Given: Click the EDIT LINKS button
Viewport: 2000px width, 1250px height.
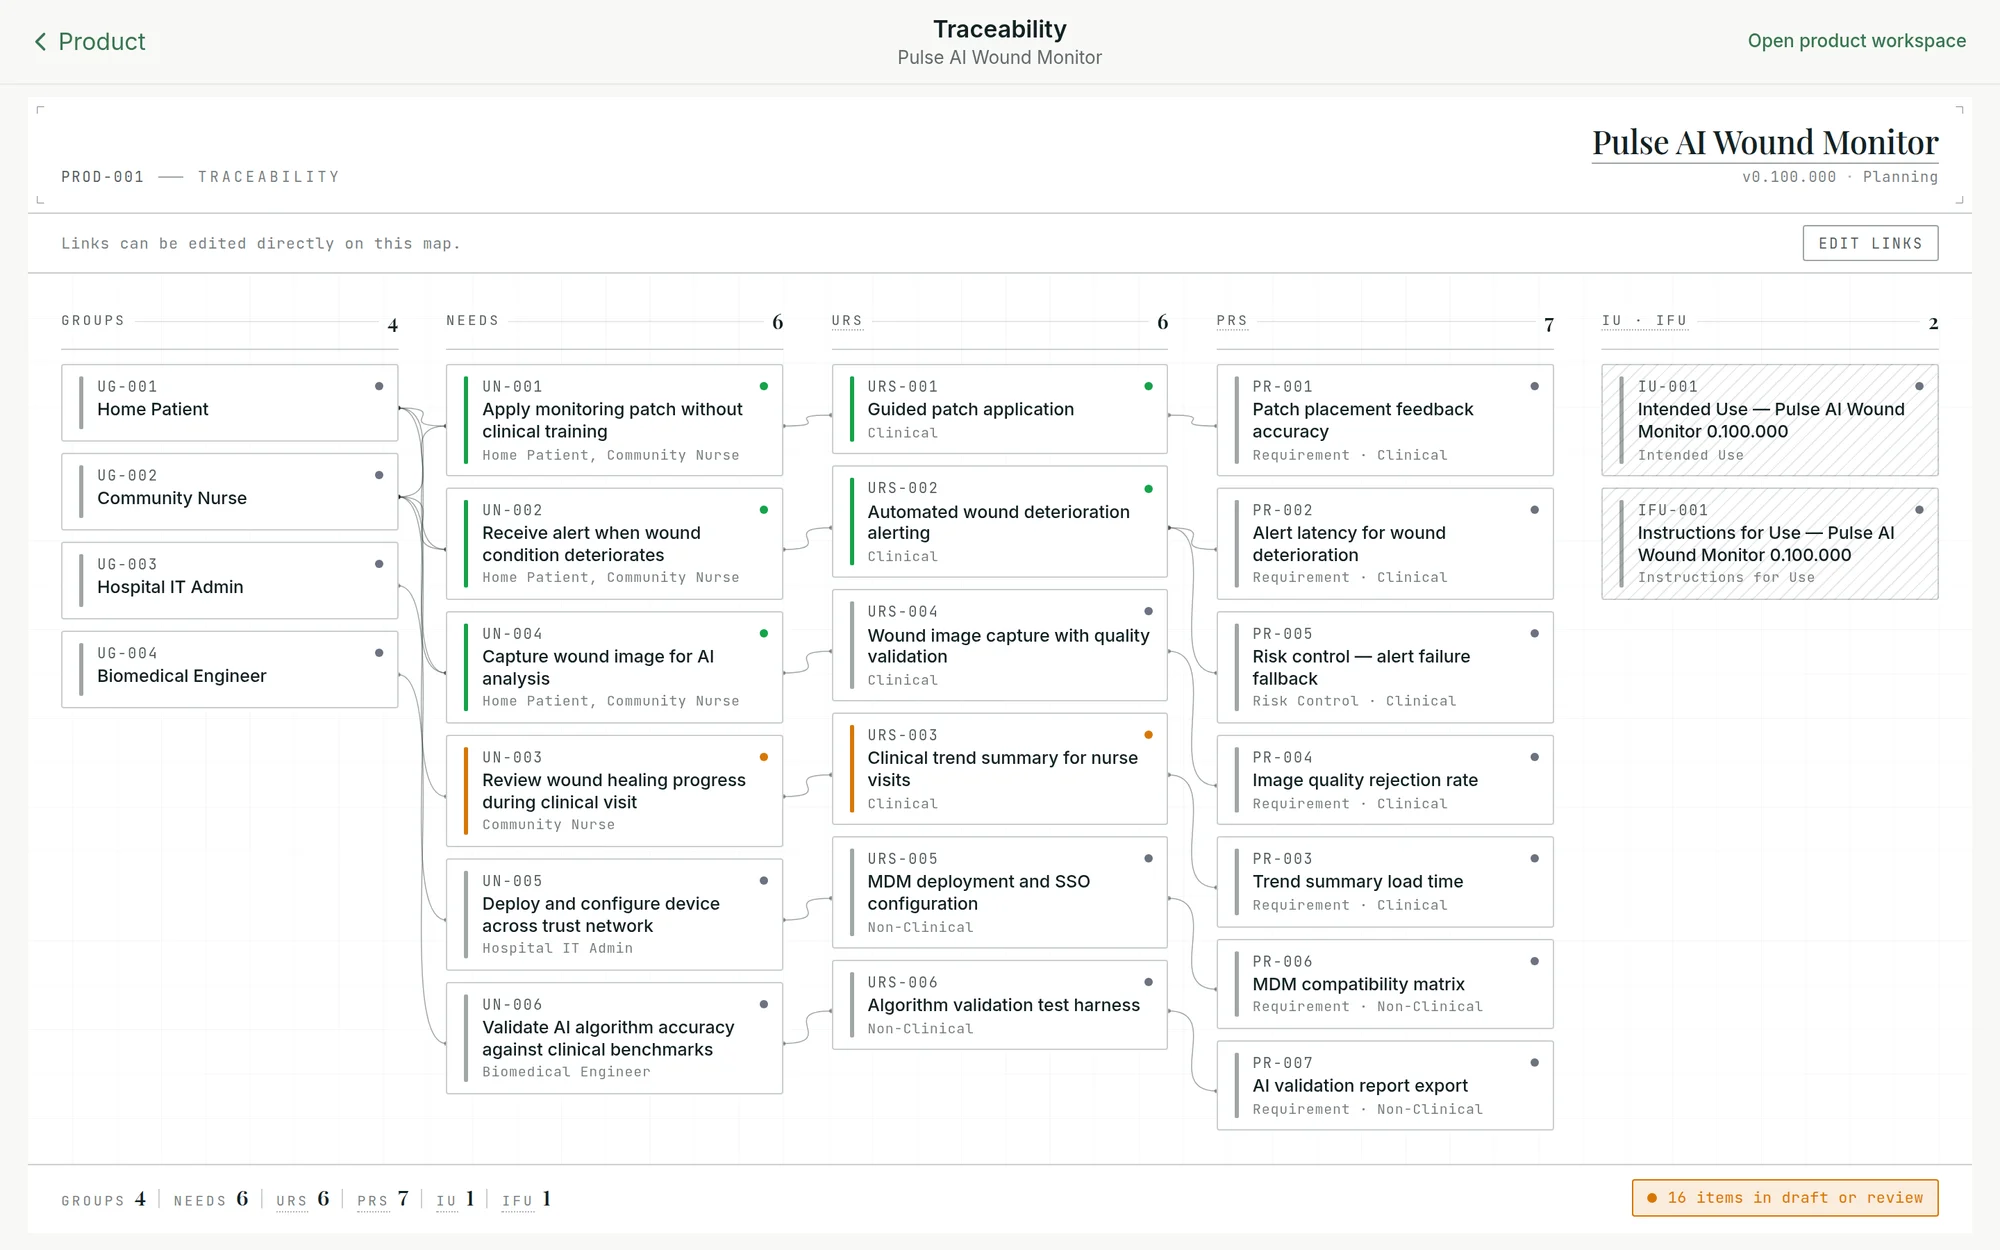Looking at the screenshot, I should [x=1870, y=243].
